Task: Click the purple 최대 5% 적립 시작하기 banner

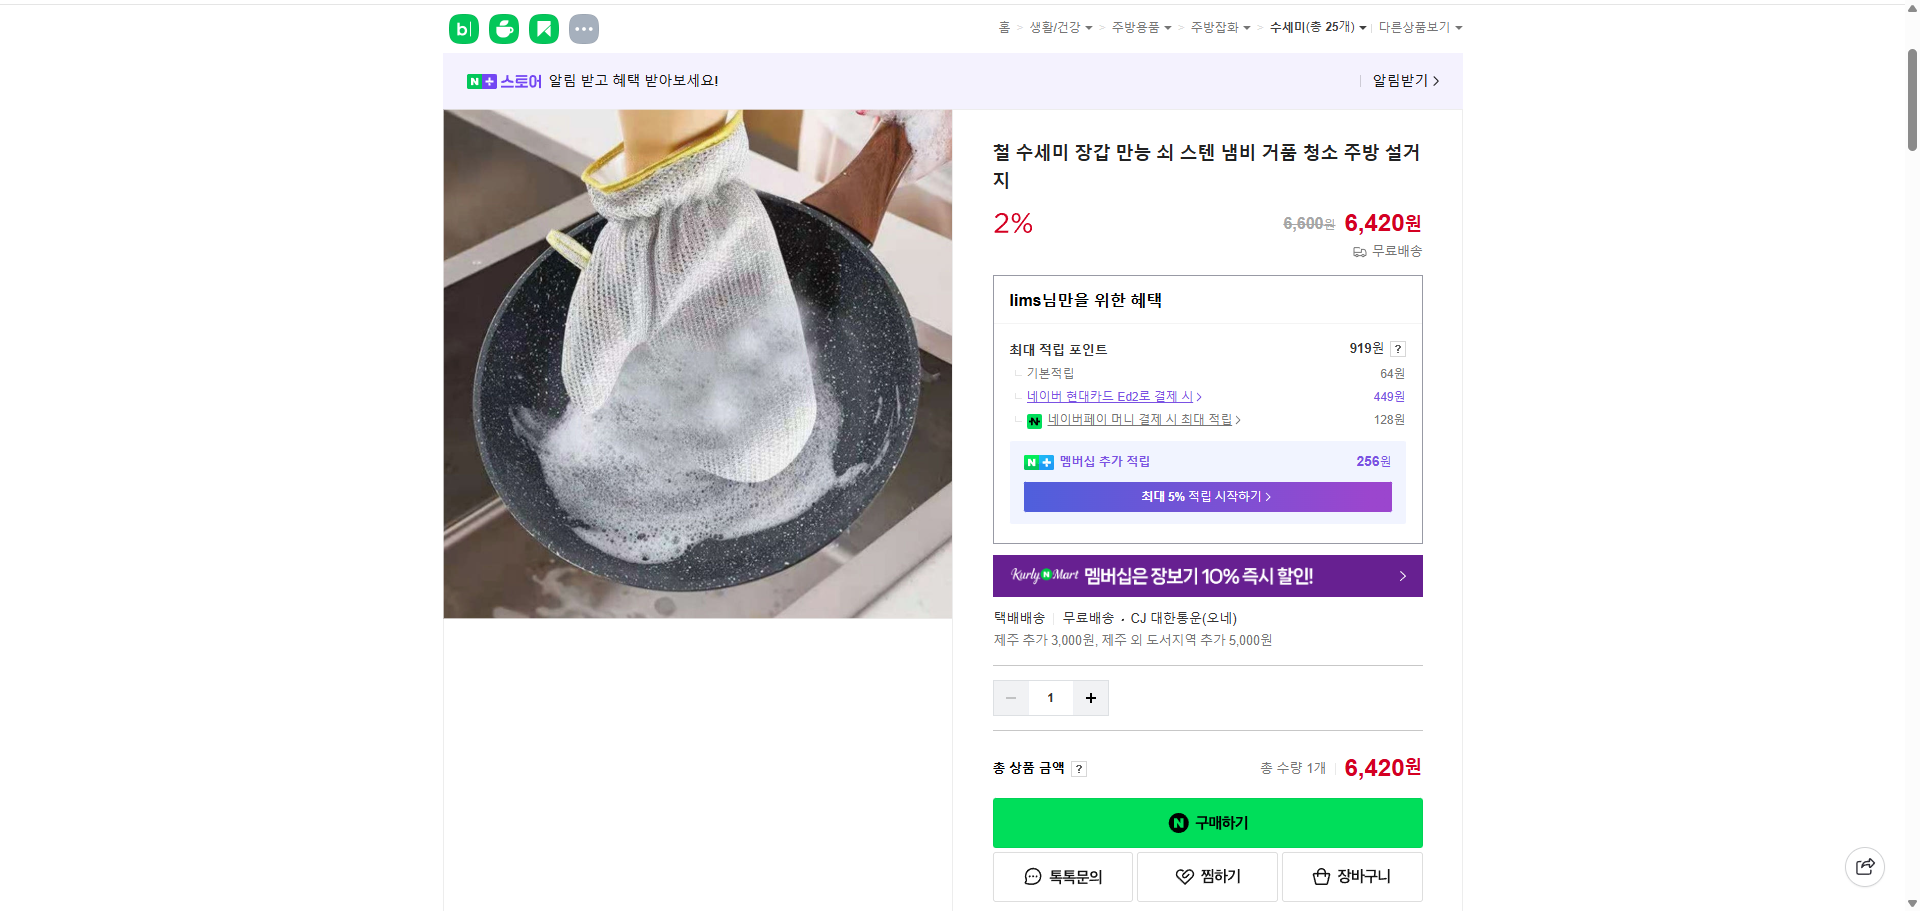Action: [1207, 496]
